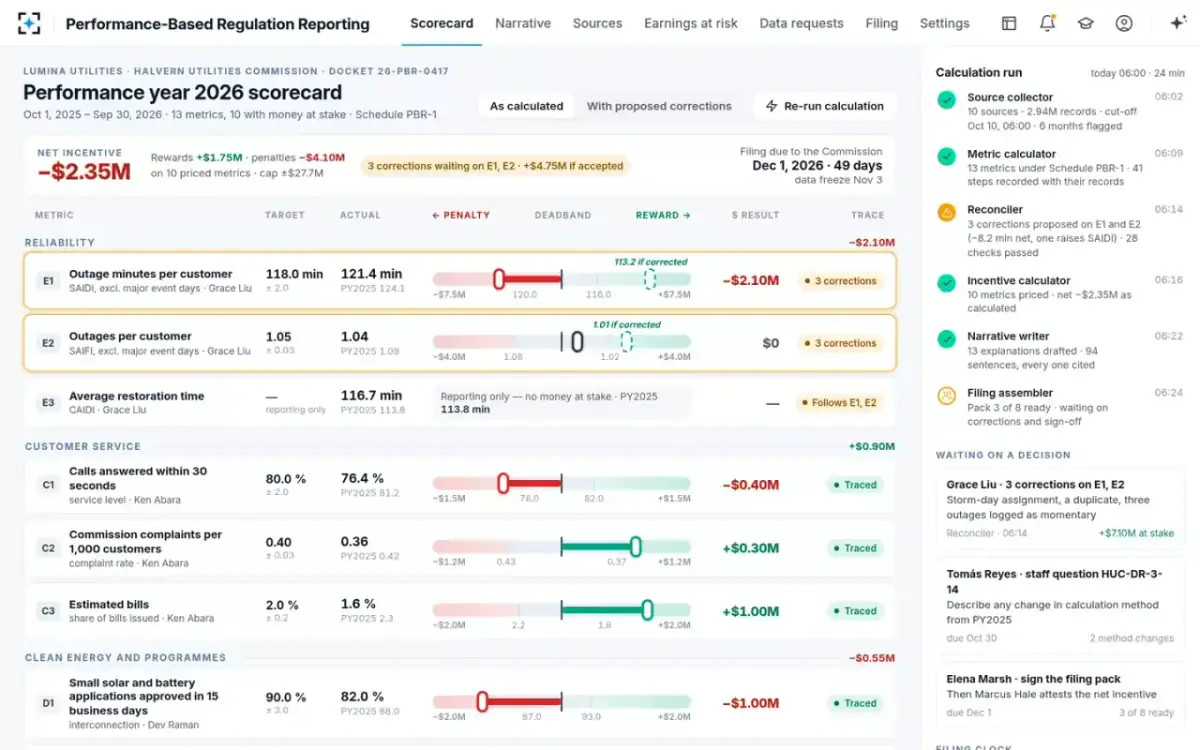Screen dimensions: 1200x750
Task: Open the sparkle assistant icon
Action: 1177,23
